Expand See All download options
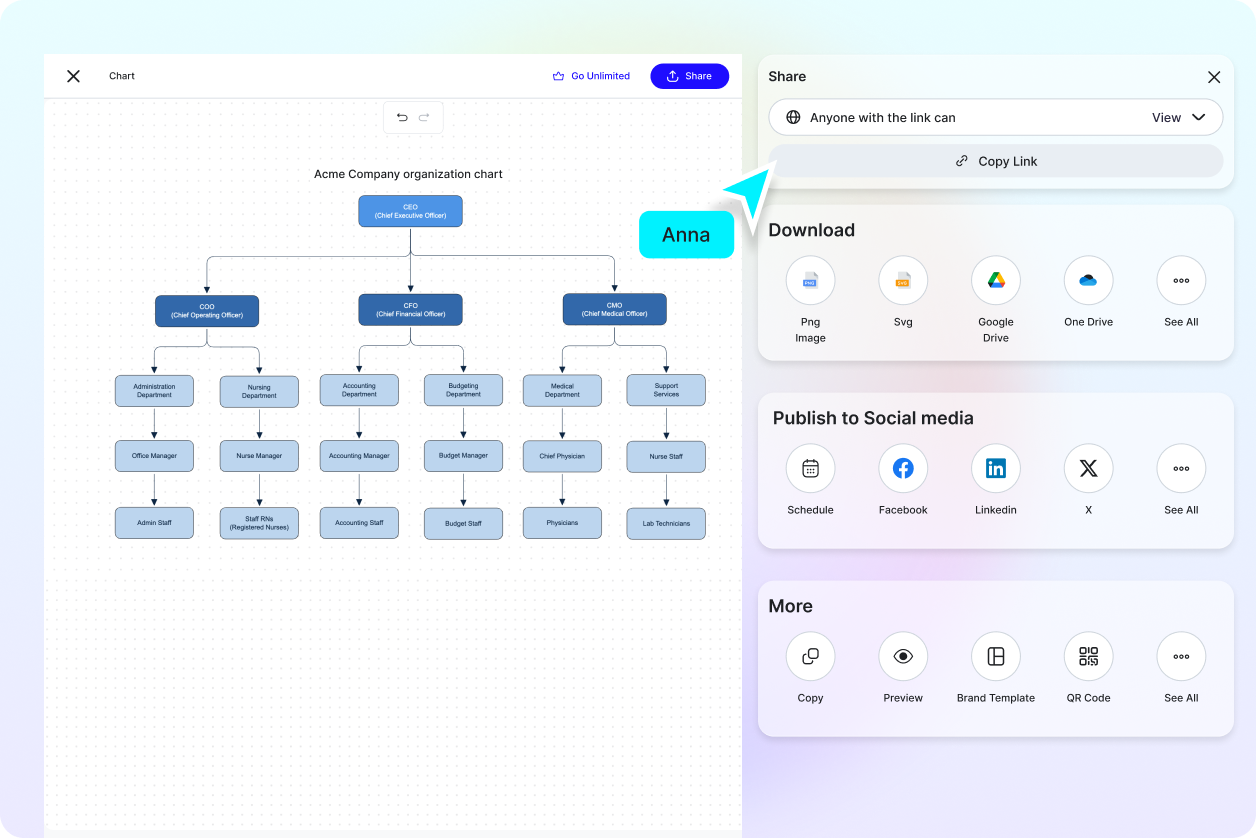1256x838 pixels. [x=1181, y=280]
